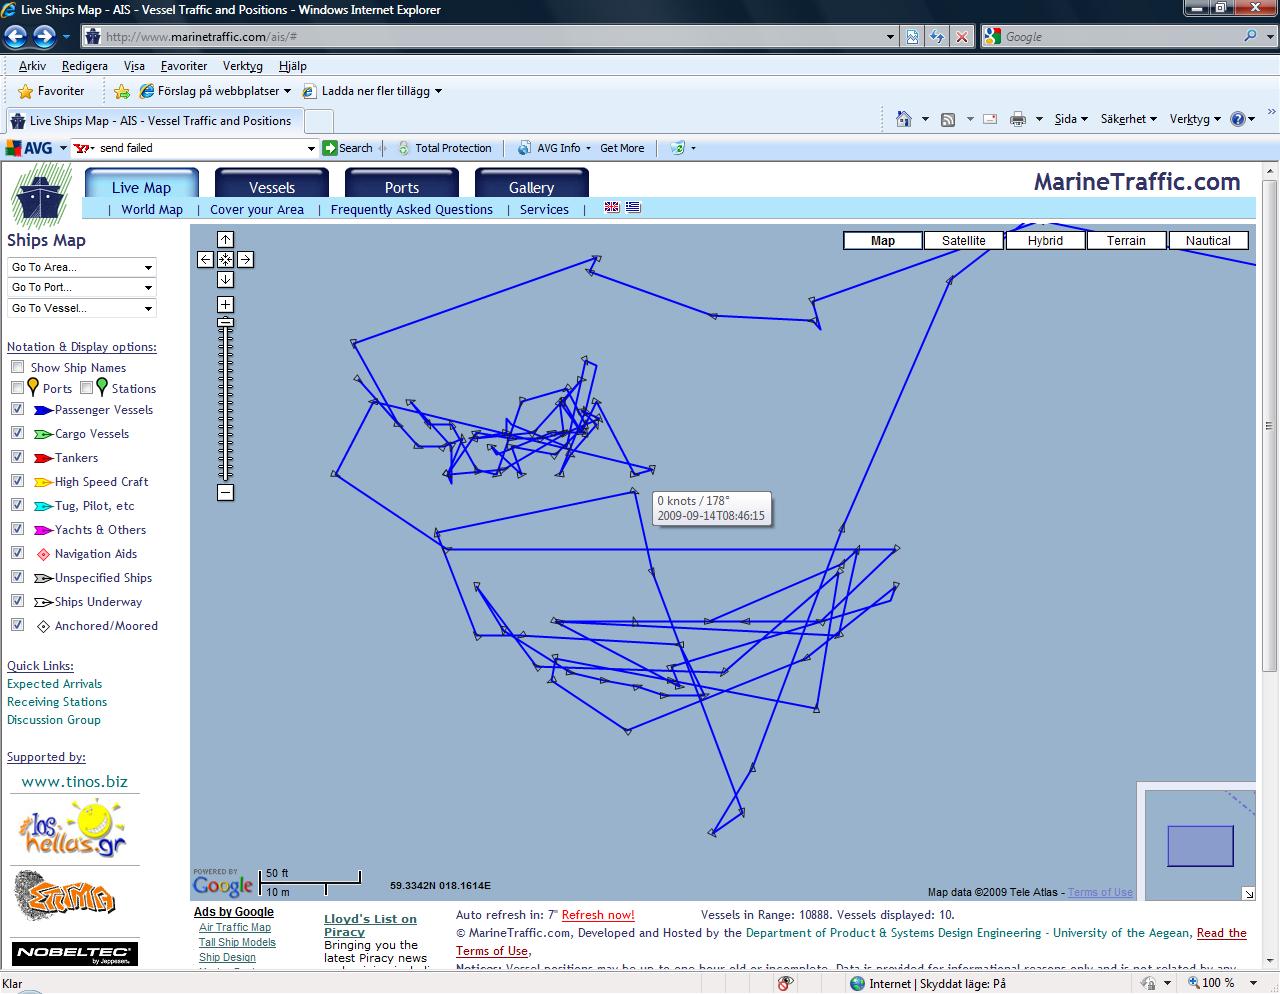Image resolution: width=1280 pixels, height=994 pixels.
Task: Click the IE Help question mark icon
Action: click(1237, 119)
